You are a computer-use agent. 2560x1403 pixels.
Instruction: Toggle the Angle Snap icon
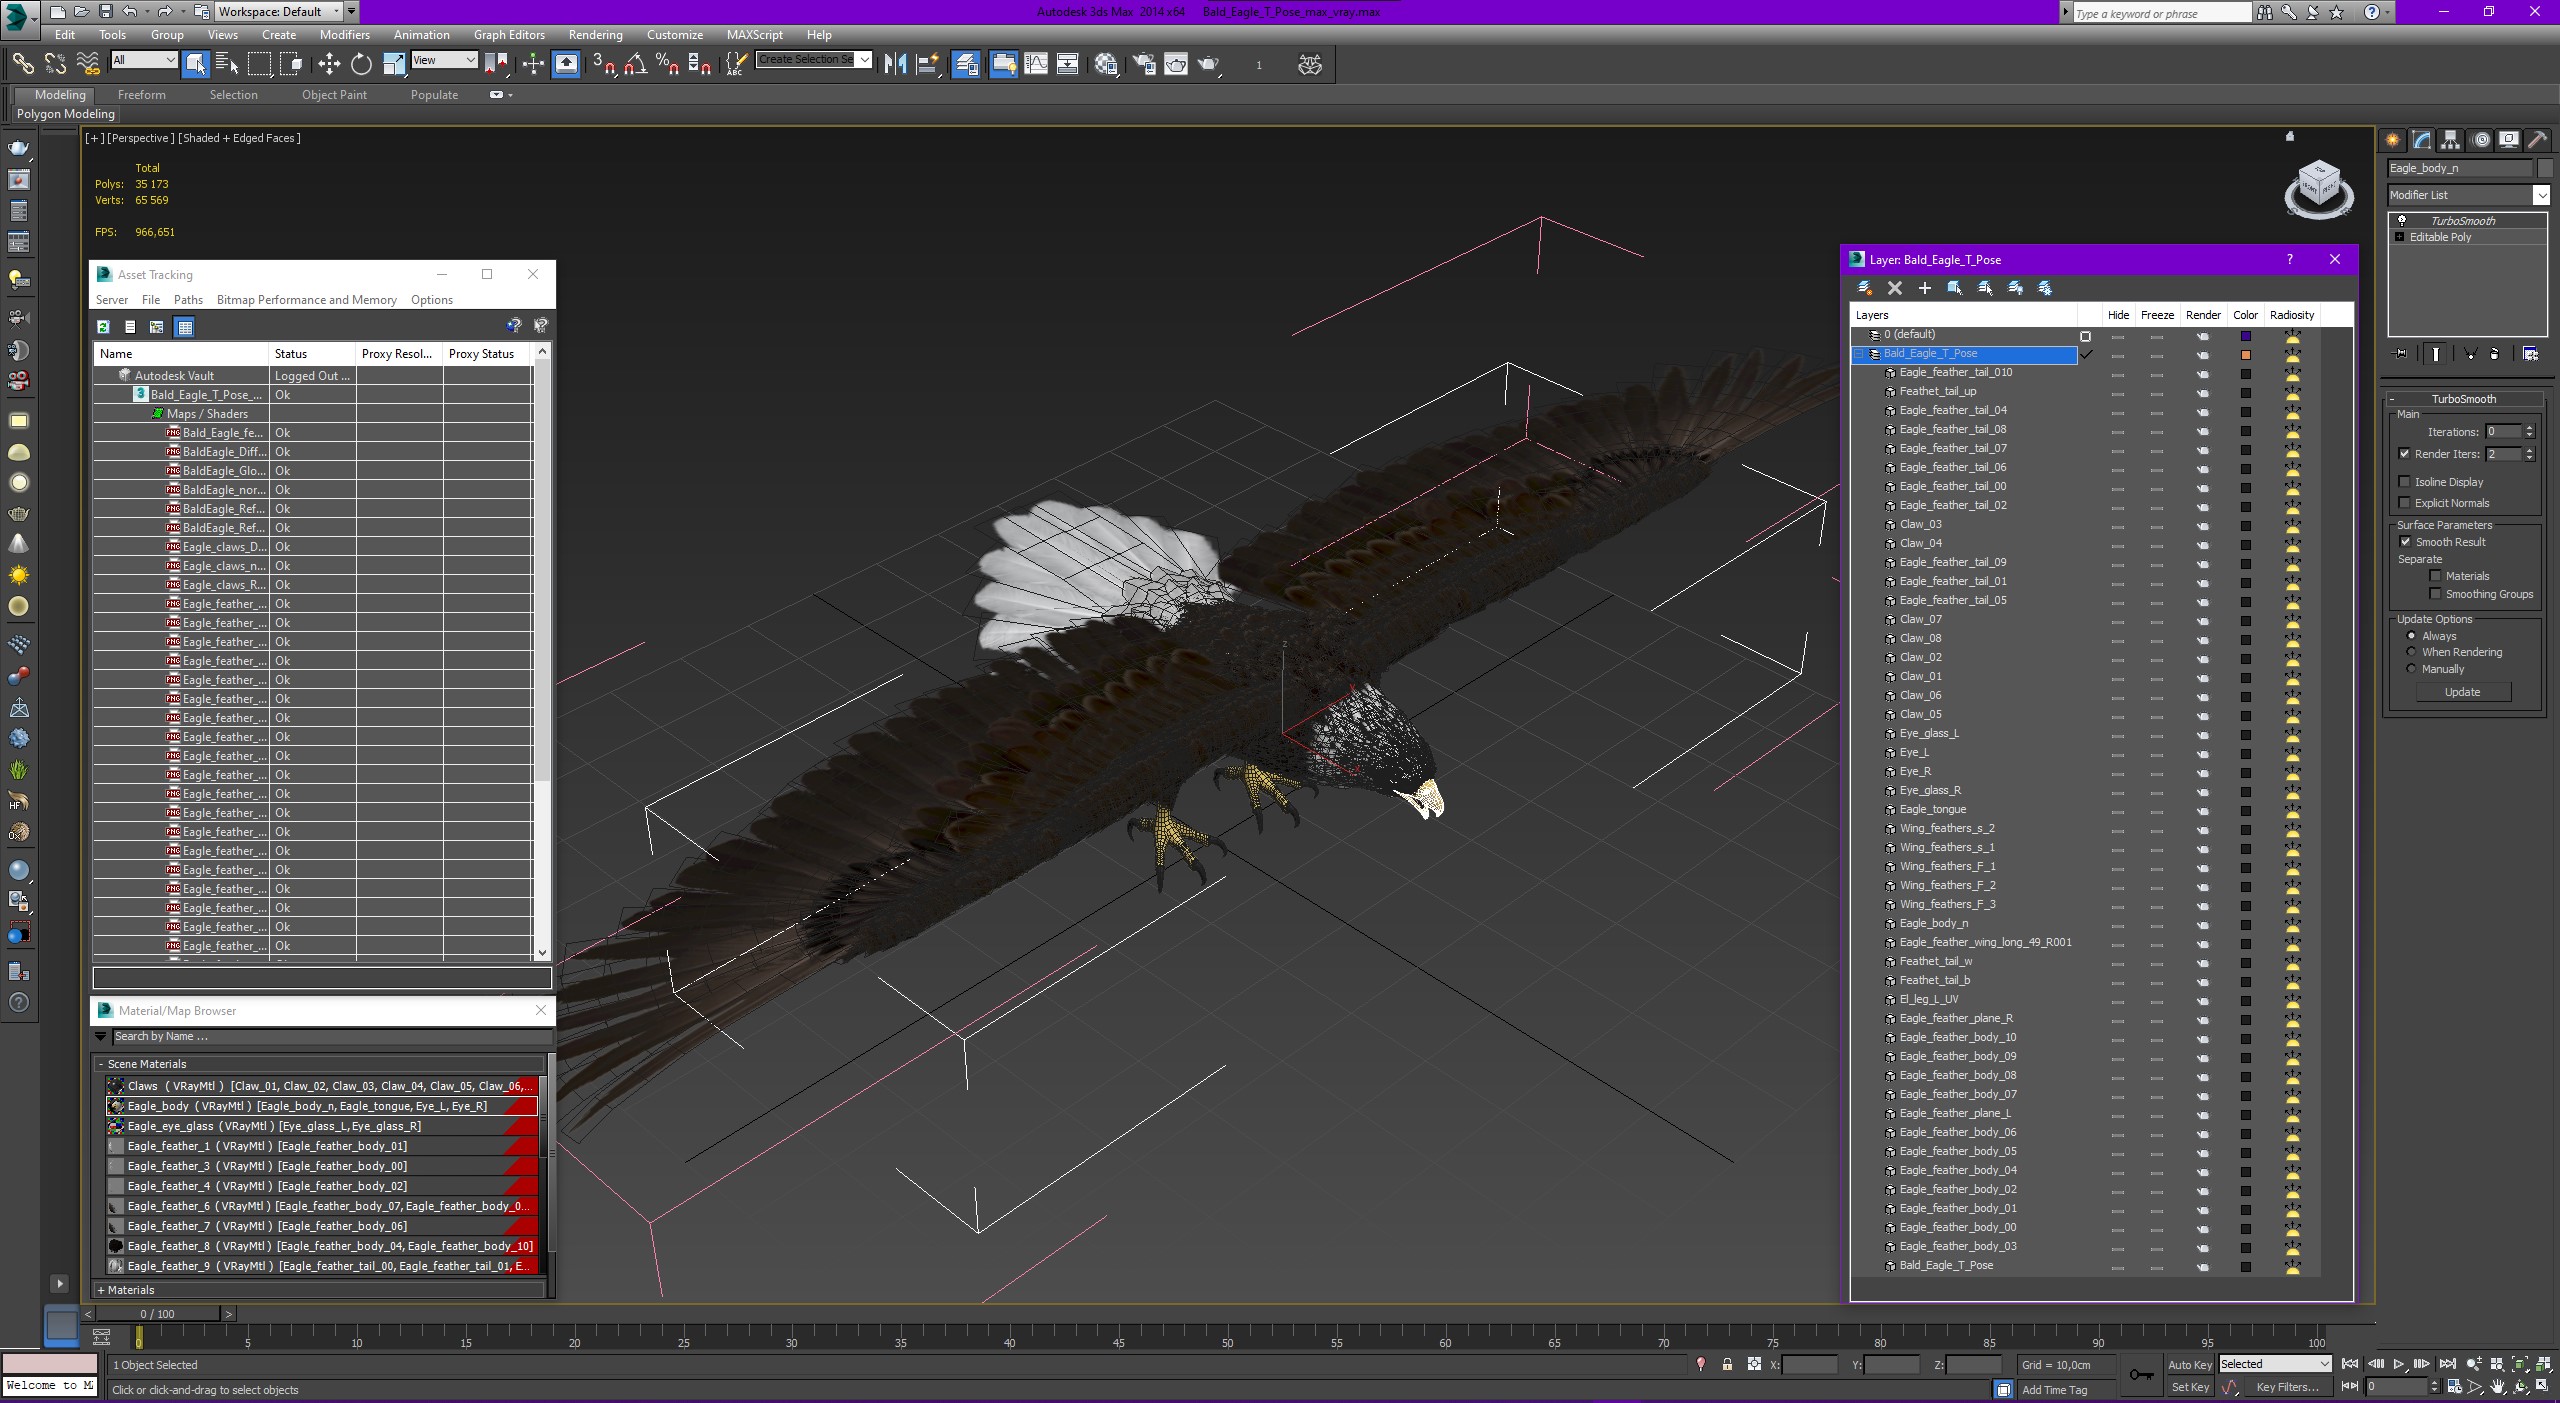(x=635, y=64)
